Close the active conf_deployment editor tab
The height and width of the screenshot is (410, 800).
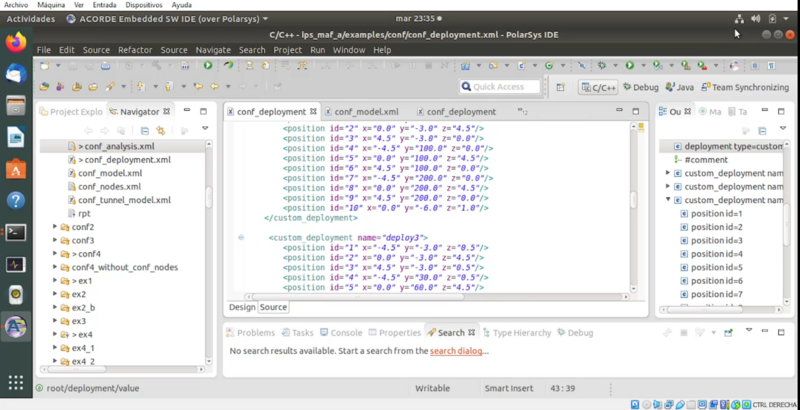(x=313, y=111)
